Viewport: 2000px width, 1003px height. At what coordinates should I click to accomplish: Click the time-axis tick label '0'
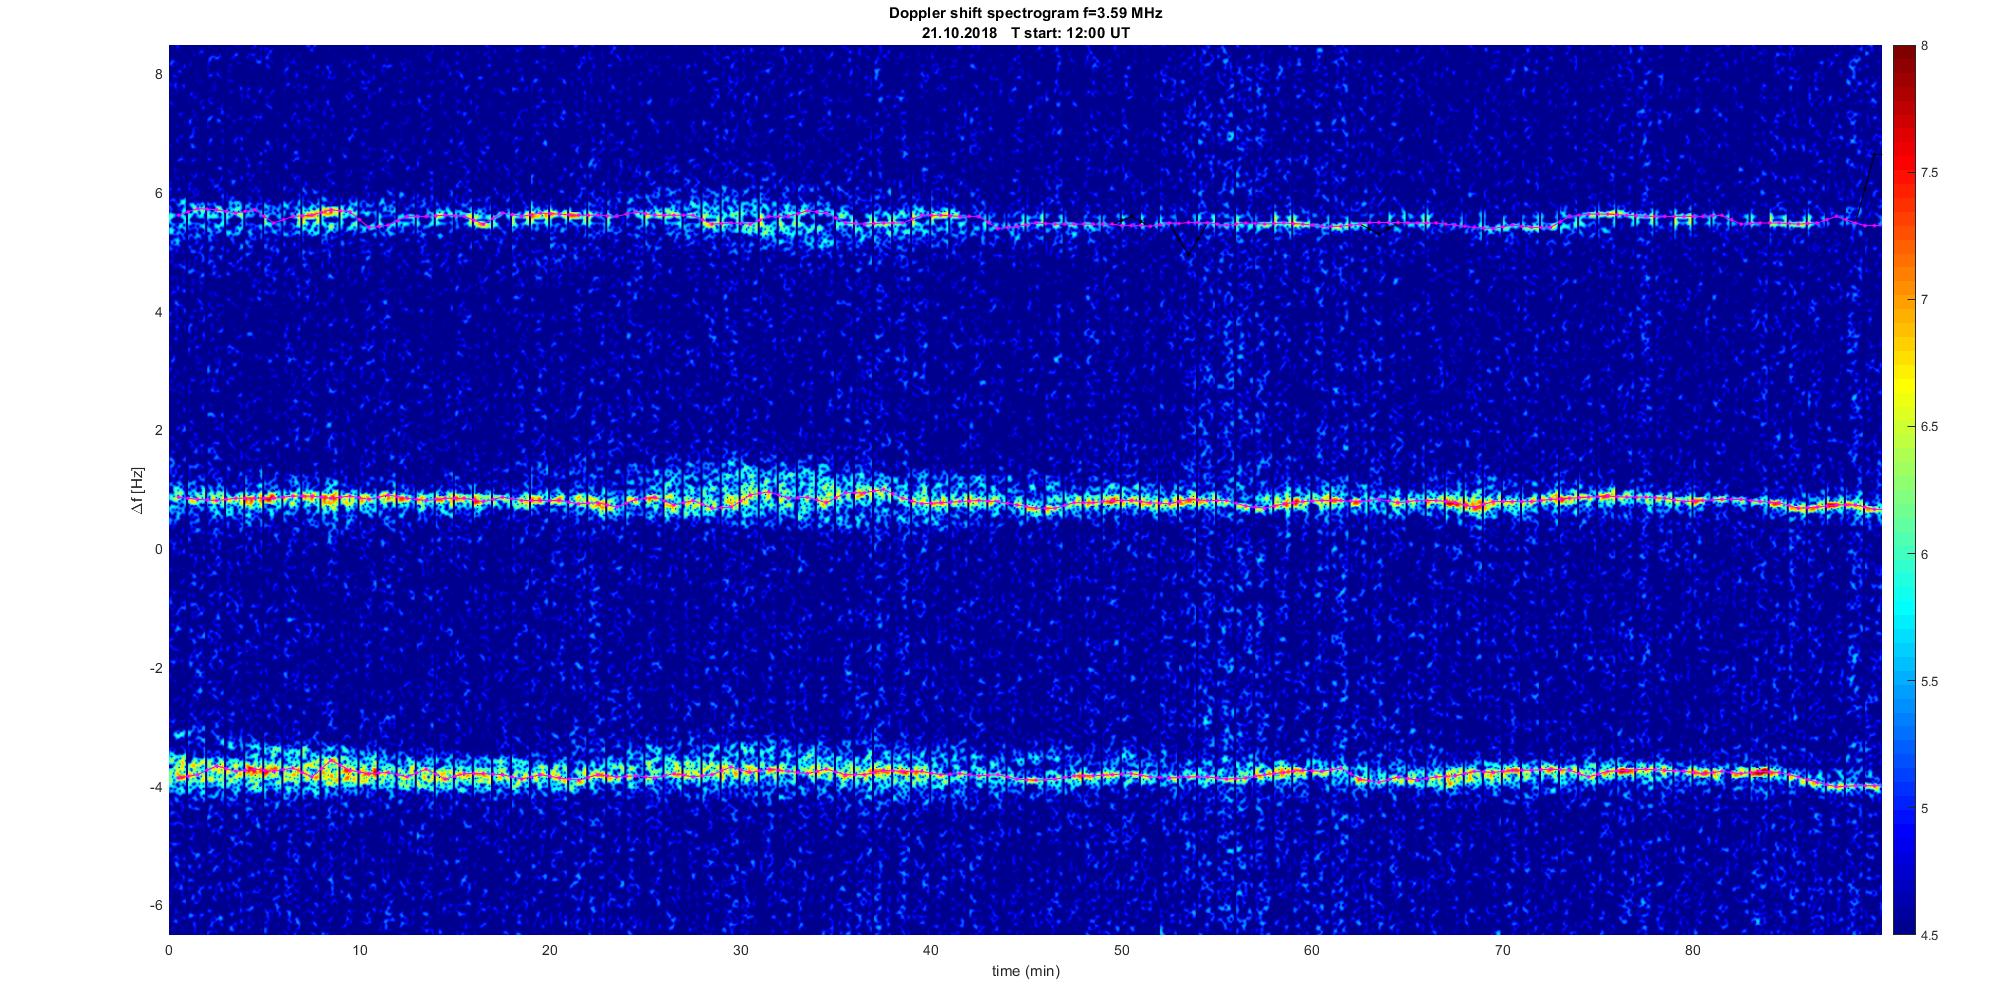tap(169, 950)
